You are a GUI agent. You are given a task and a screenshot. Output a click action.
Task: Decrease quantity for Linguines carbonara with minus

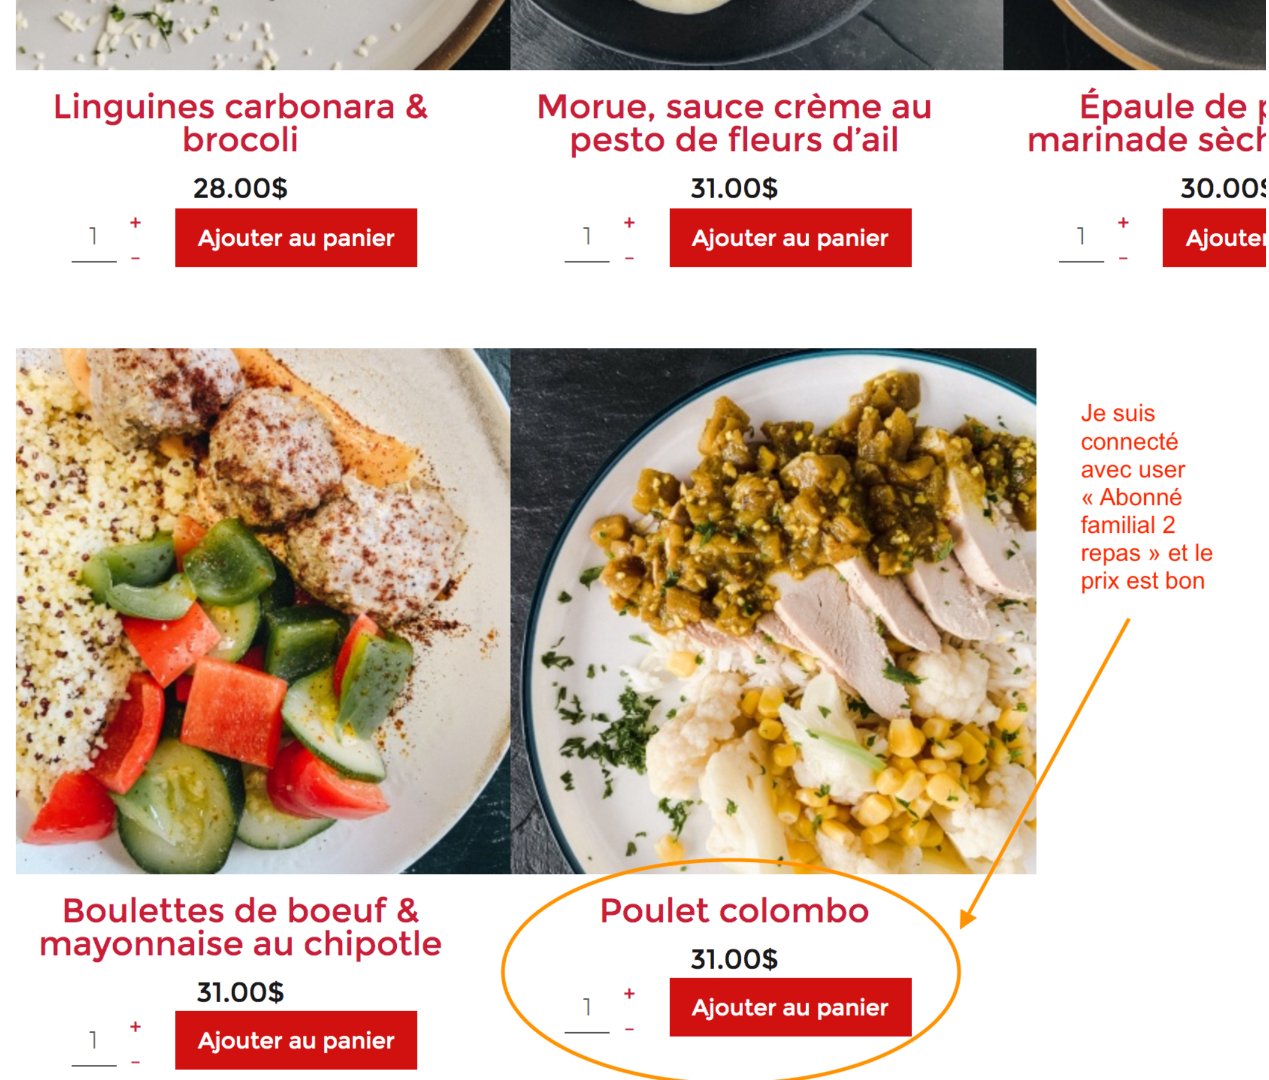(135, 258)
